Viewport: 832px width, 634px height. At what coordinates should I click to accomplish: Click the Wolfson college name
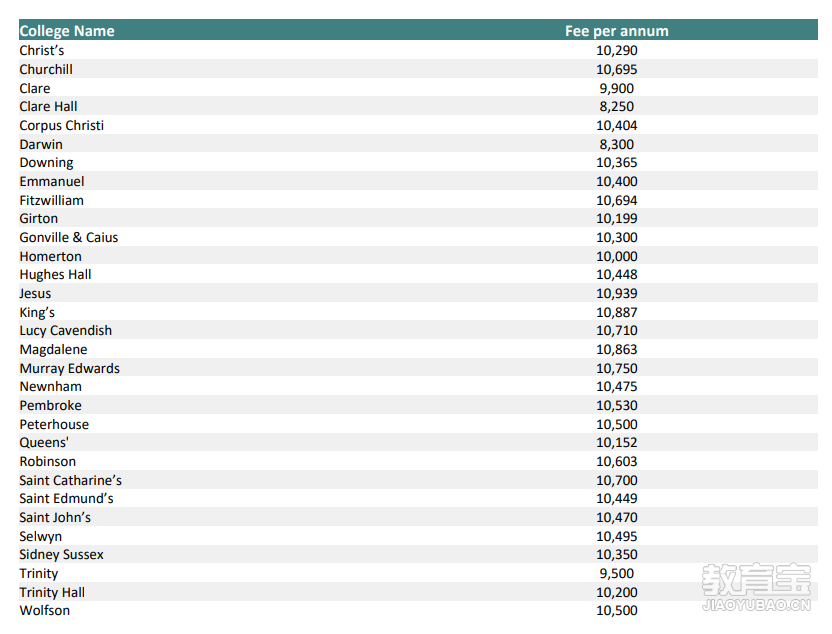[45, 611]
